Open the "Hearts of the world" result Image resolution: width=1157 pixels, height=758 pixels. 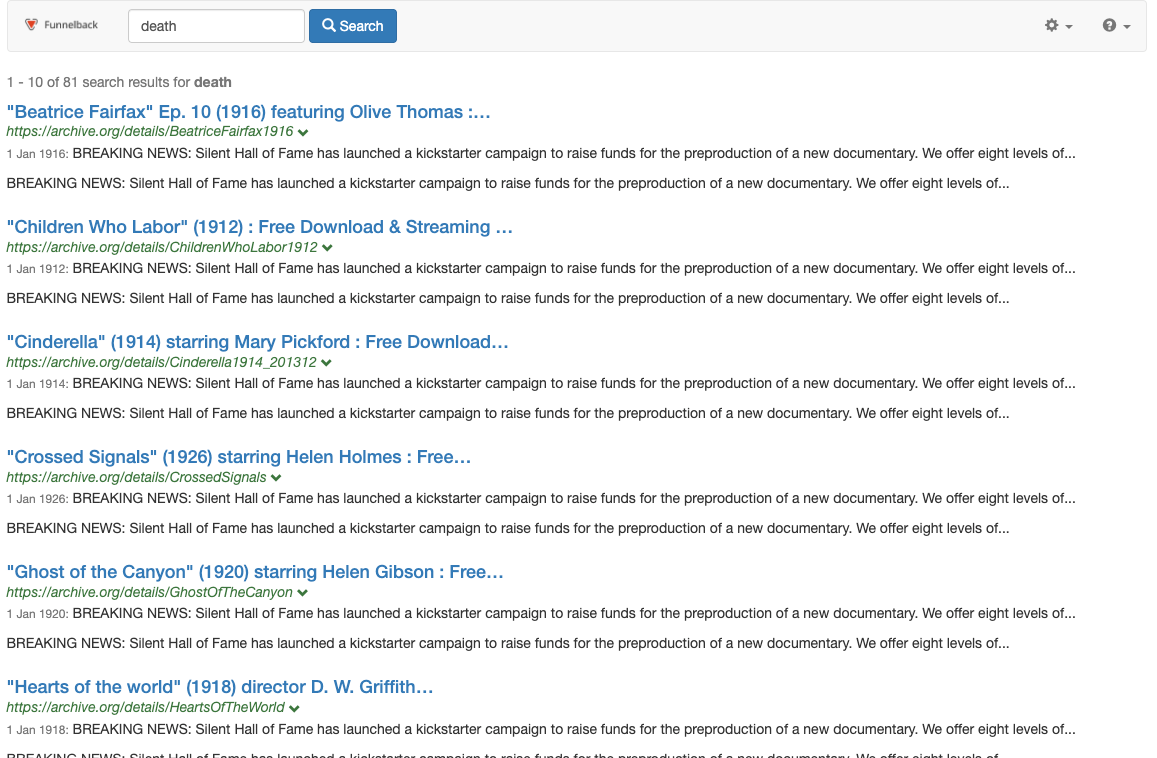(x=219, y=687)
